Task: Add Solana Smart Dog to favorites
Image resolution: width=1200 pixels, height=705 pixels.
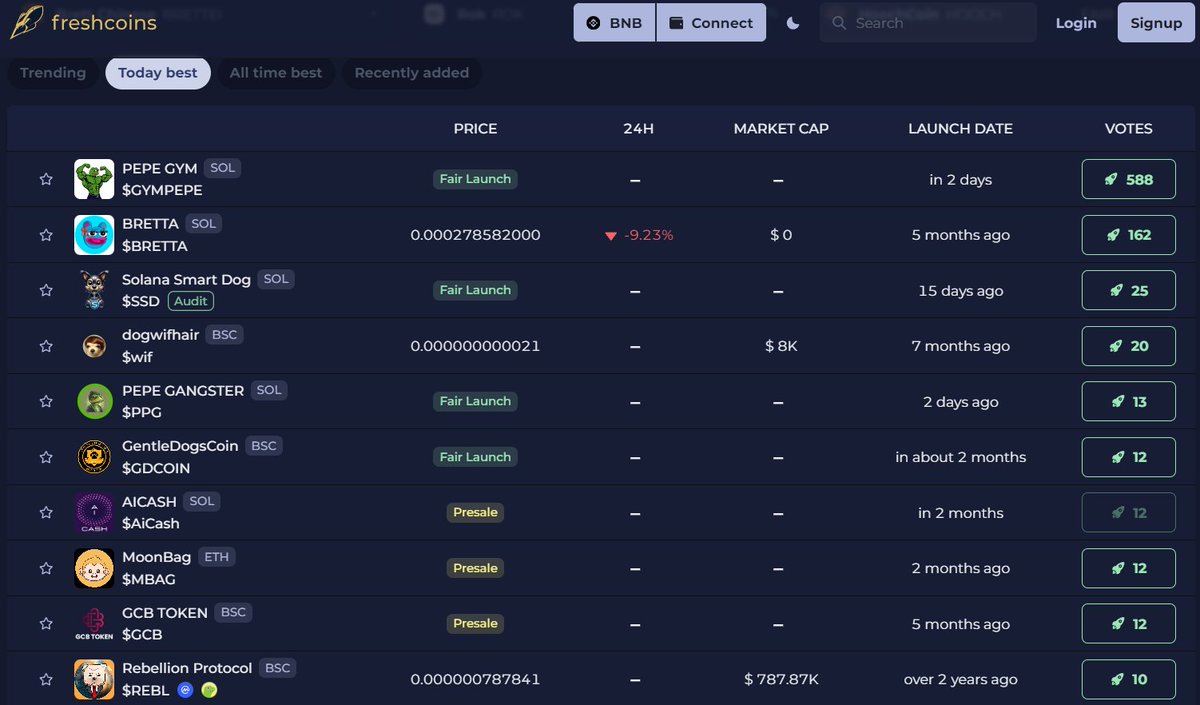Action: click(x=46, y=291)
